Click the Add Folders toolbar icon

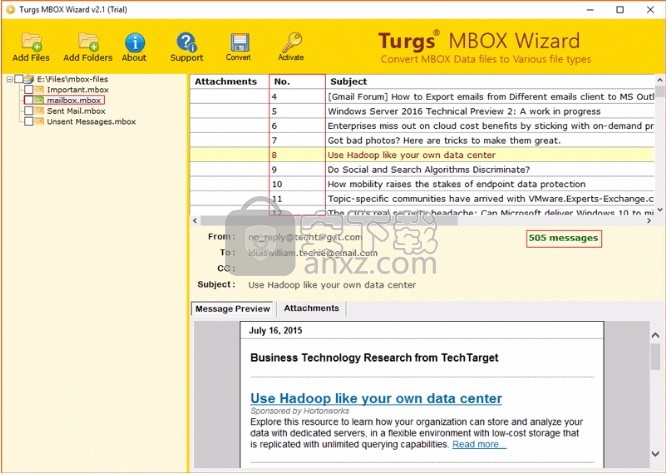click(88, 42)
